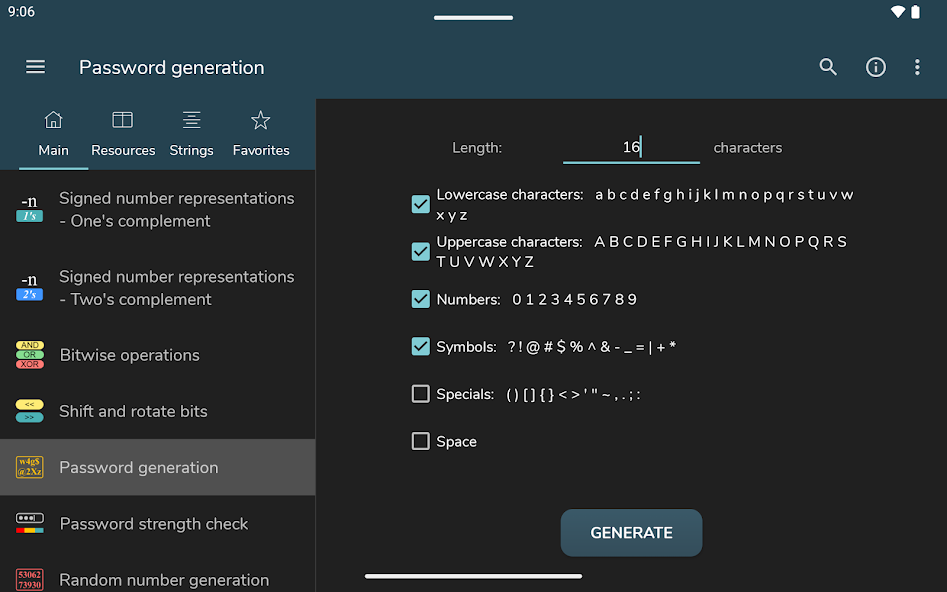Click the 9:06 clock in status bar
The image size is (947, 592).
21,11
